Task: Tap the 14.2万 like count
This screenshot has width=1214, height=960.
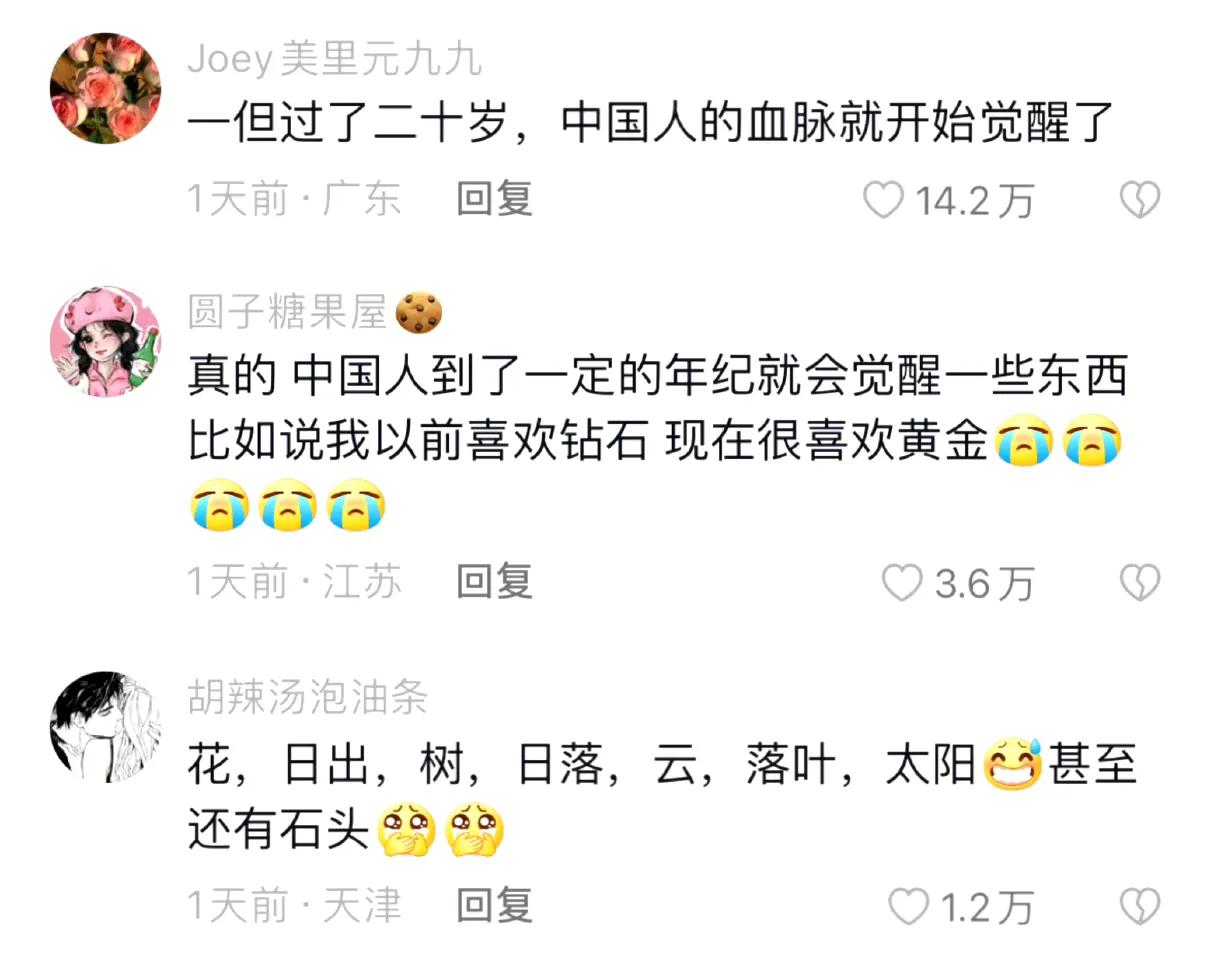Action: (975, 201)
